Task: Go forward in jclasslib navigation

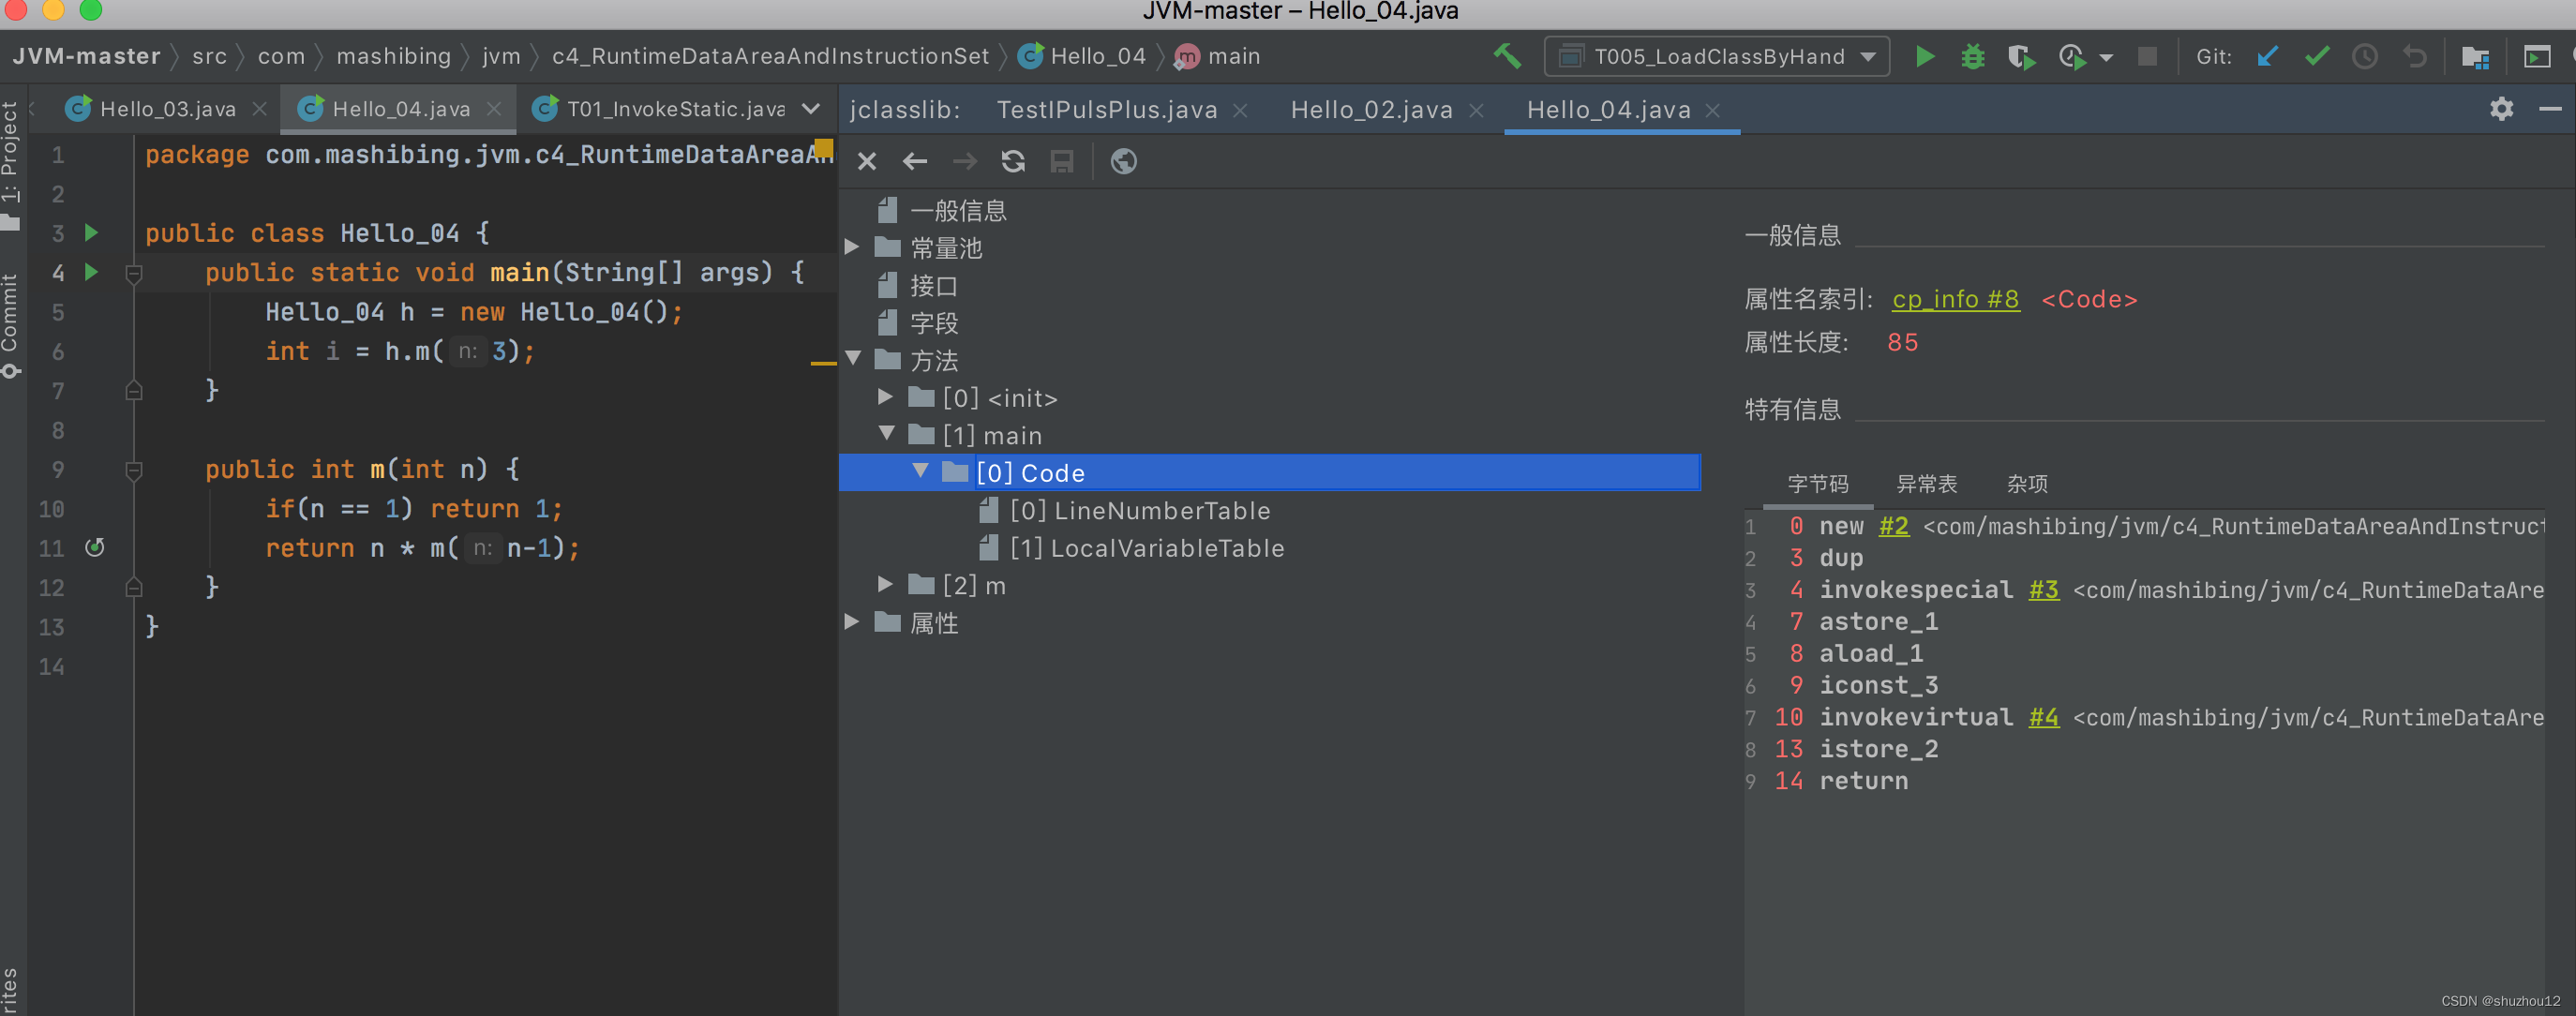Action: tap(964, 161)
